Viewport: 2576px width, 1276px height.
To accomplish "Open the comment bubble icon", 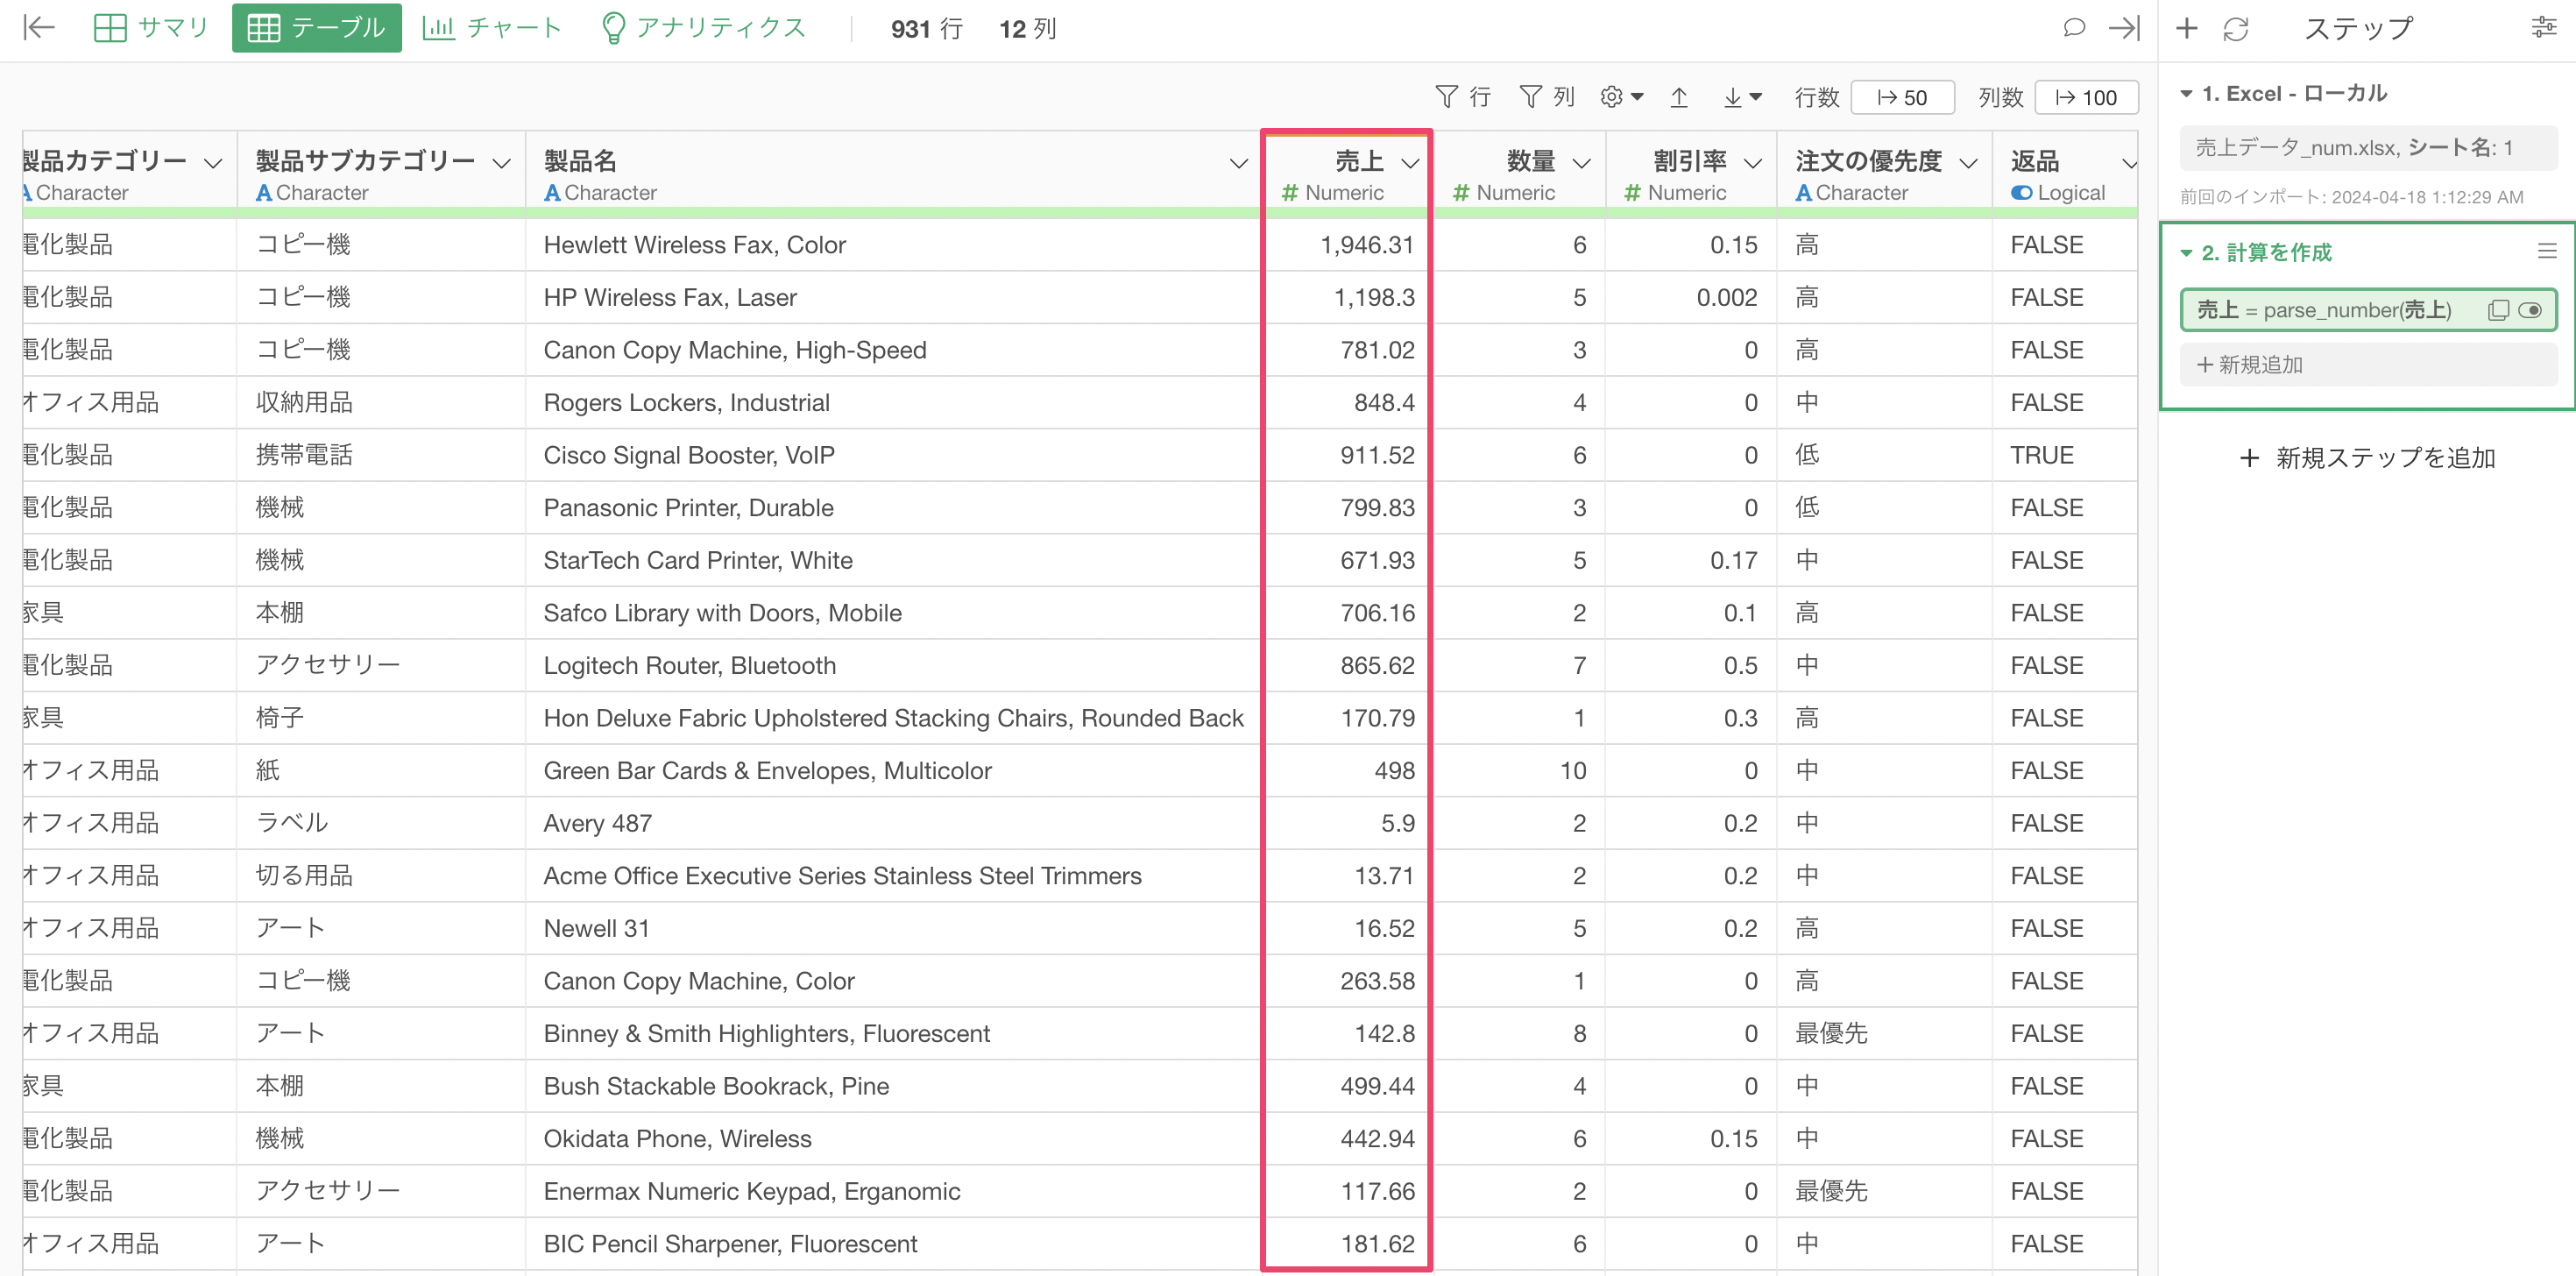I will (2073, 28).
